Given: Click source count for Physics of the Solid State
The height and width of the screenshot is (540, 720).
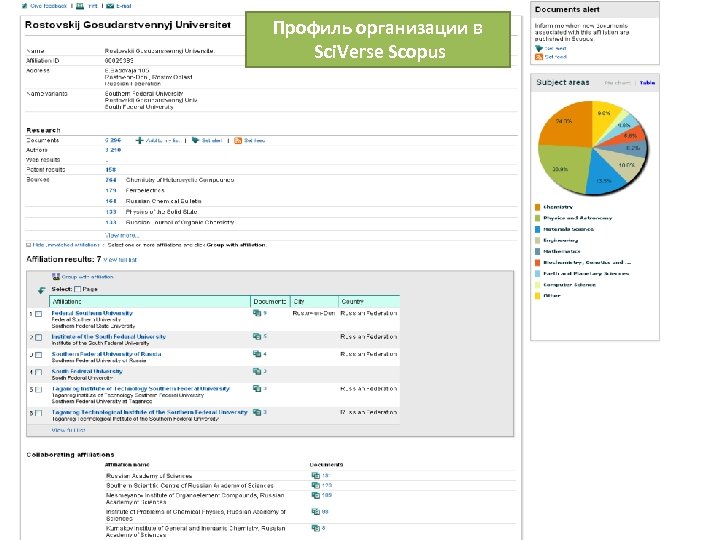Looking at the screenshot, I should [111, 212].
